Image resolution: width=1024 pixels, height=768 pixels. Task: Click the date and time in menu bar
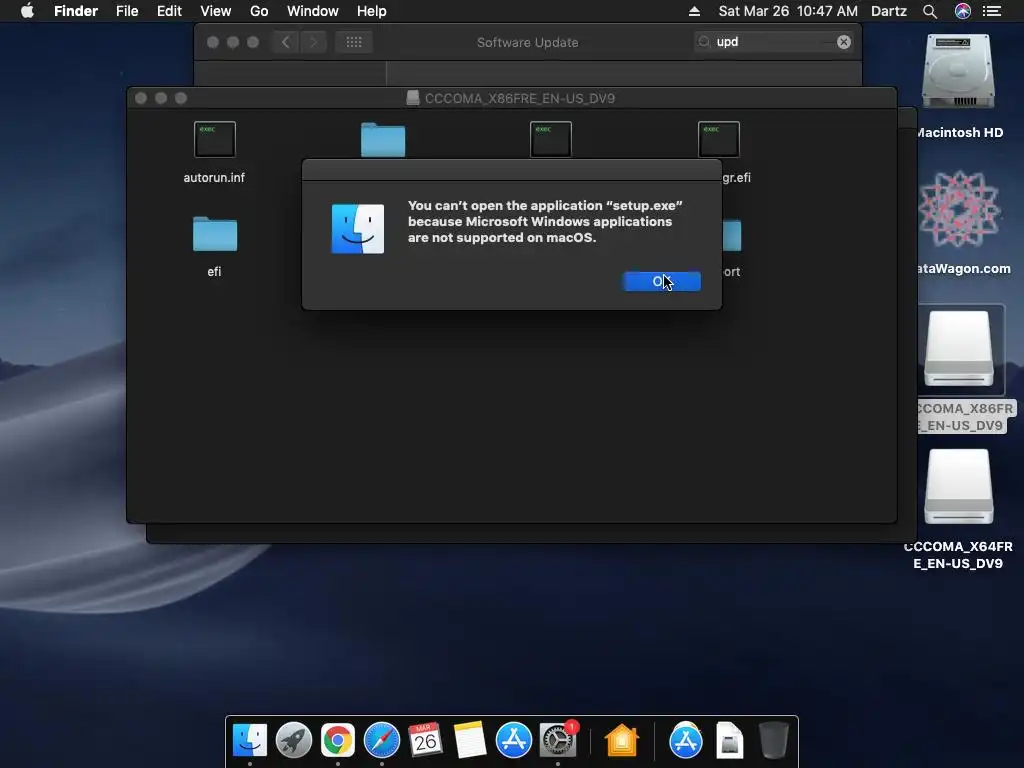coord(788,11)
